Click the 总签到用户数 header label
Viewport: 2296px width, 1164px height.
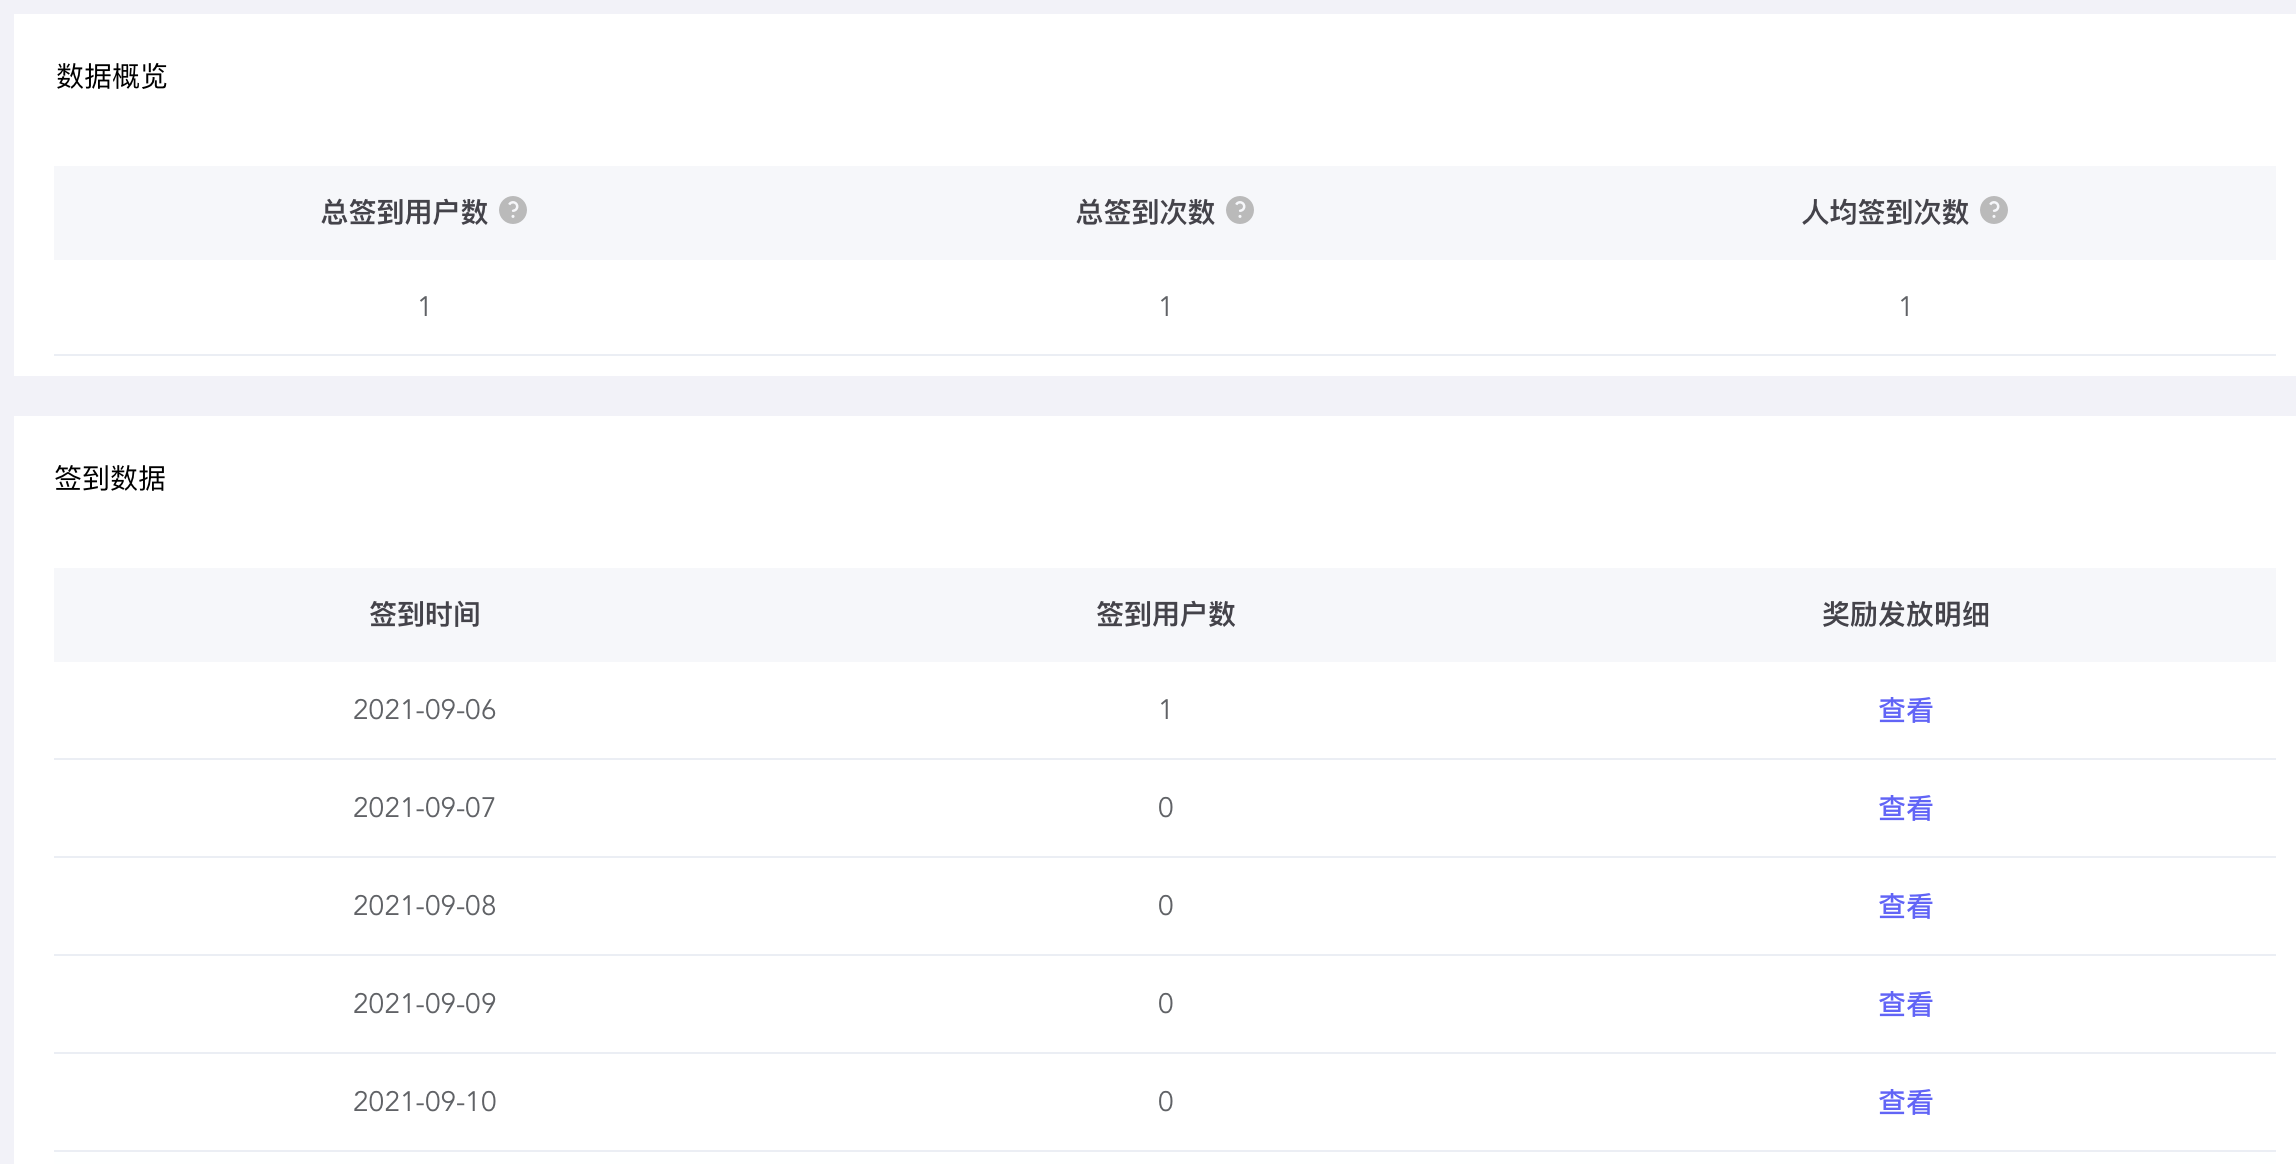tap(404, 212)
